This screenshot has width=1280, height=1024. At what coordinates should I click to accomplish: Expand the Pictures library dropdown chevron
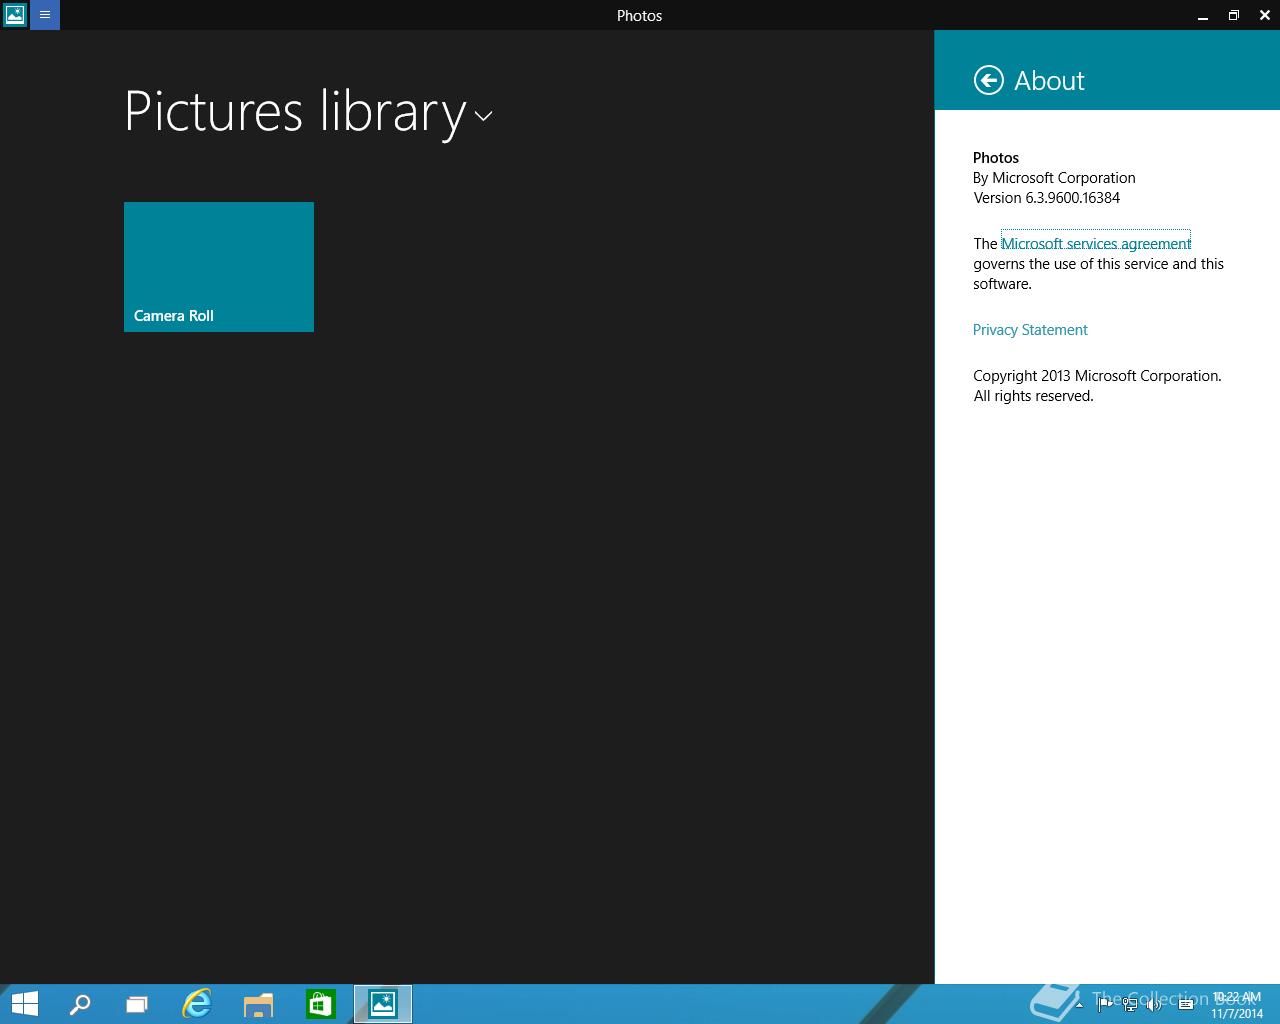[x=483, y=116]
